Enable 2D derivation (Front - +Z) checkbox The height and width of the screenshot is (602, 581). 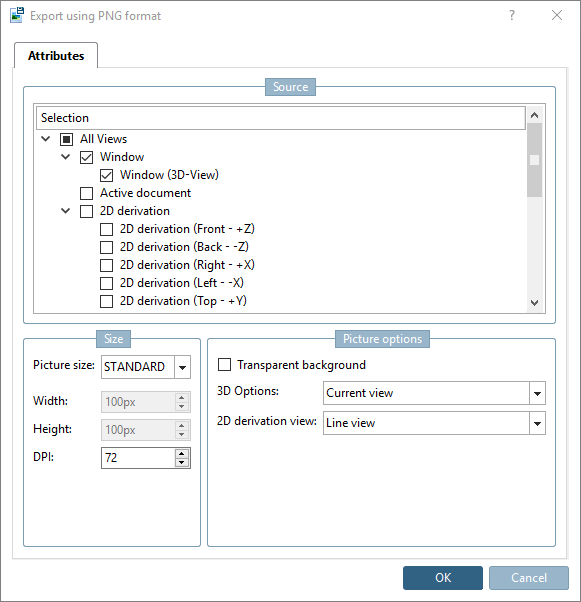tap(106, 229)
